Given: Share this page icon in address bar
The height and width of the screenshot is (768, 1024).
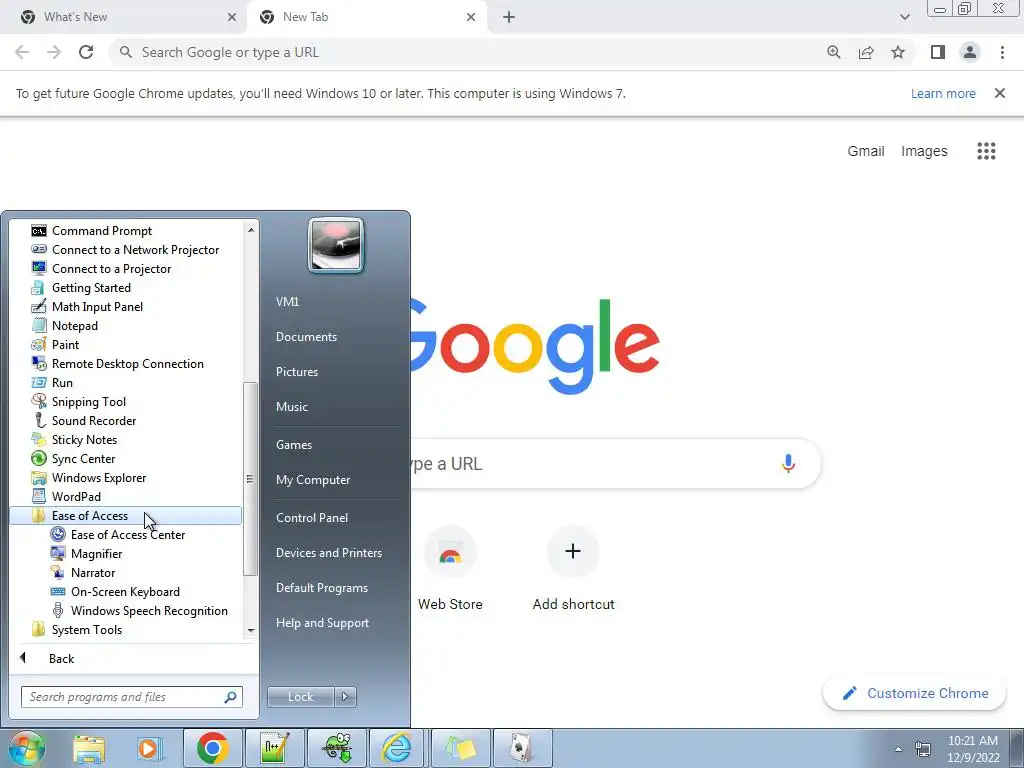Looking at the screenshot, I should tap(866, 52).
